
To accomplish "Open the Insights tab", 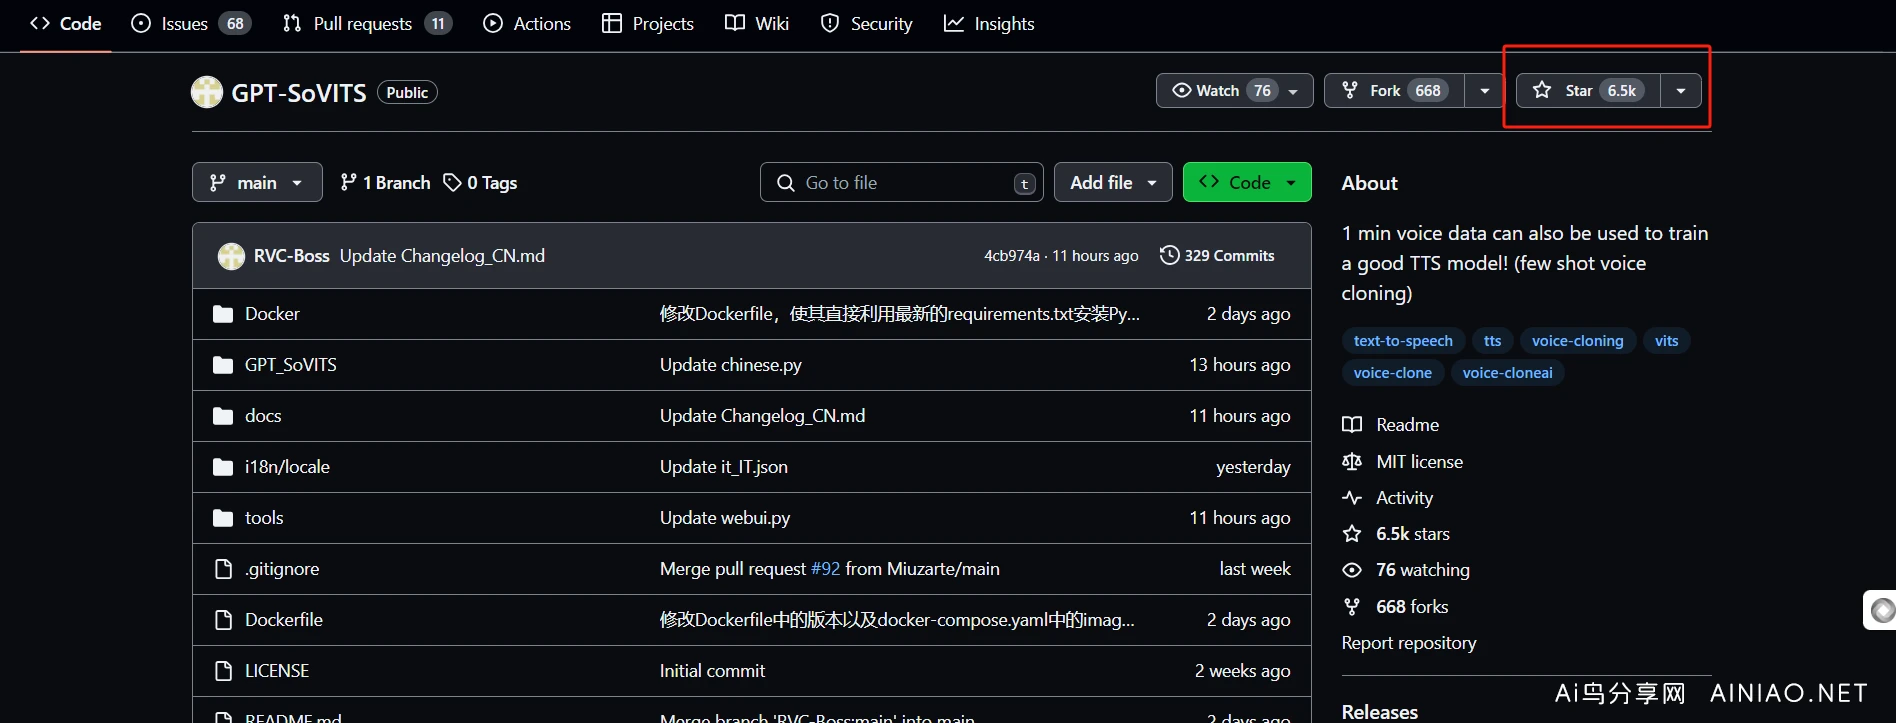I will [989, 23].
